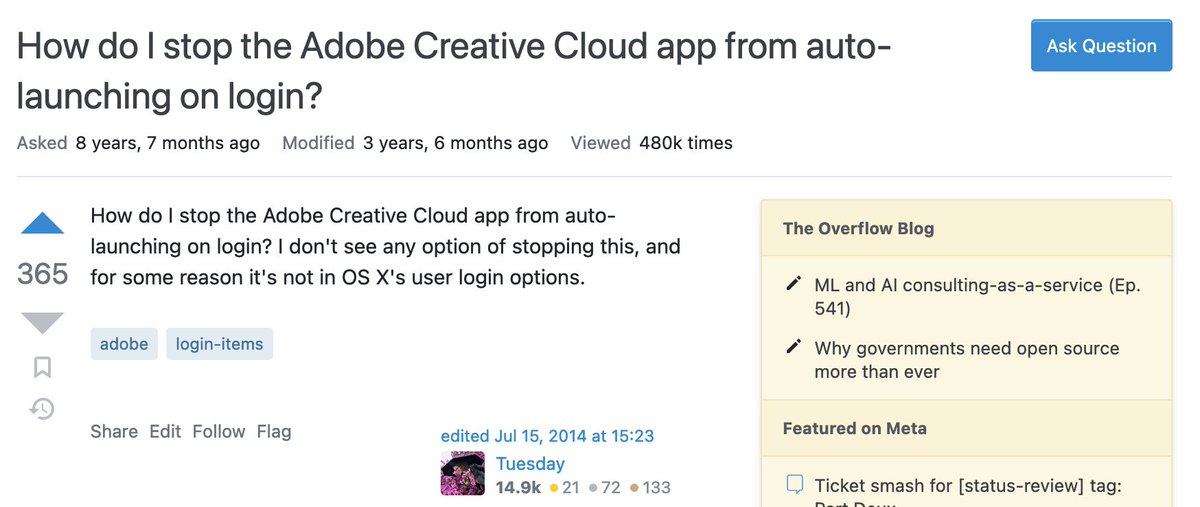Image resolution: width=1200 pixels, height=507 pixels.
Task: Click the Asked 8 years, 7 months ago text
Action: point(138,143)
